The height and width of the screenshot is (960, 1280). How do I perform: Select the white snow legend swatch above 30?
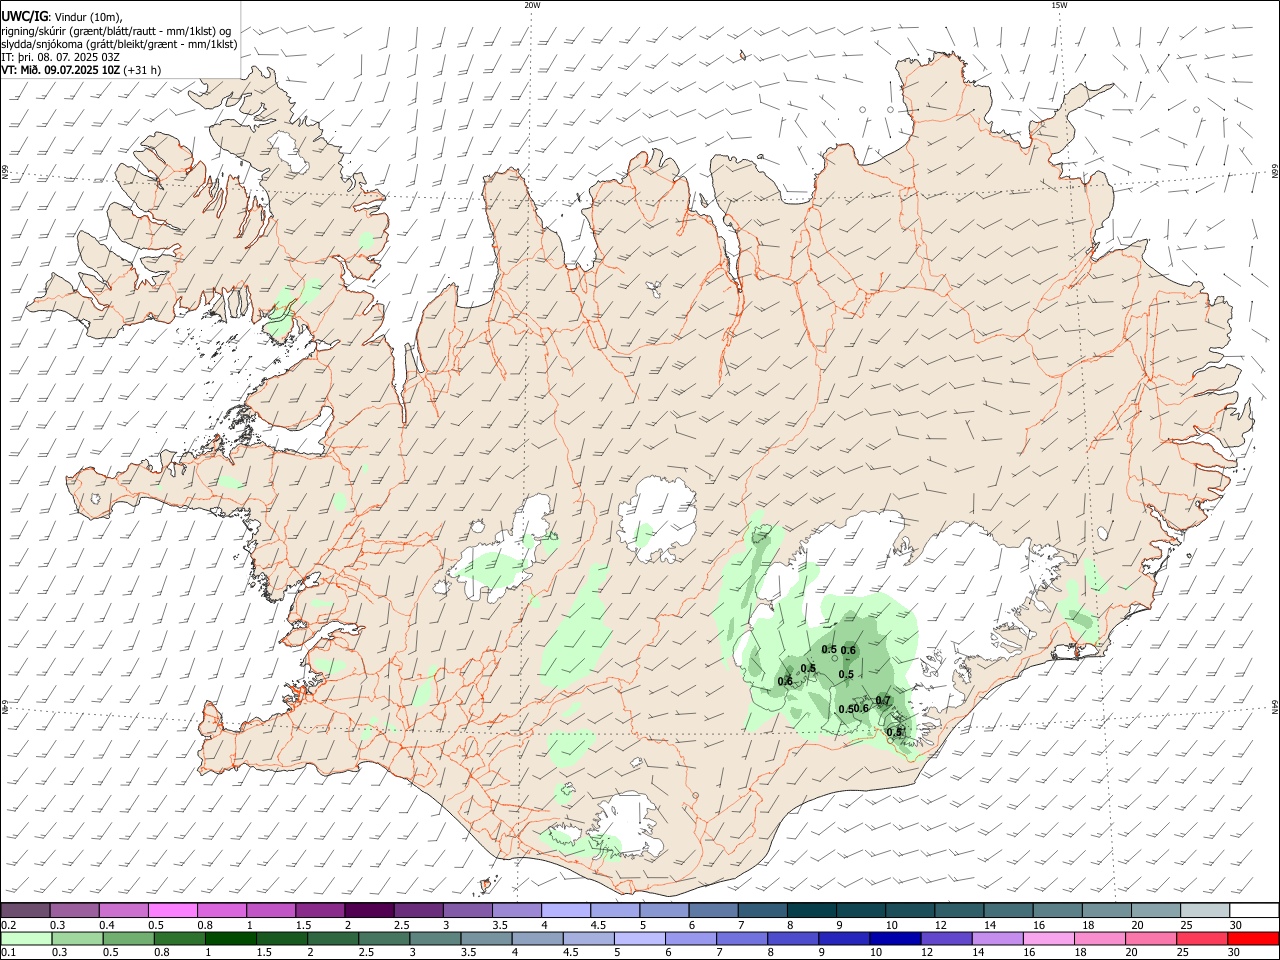click(1252, 911)
